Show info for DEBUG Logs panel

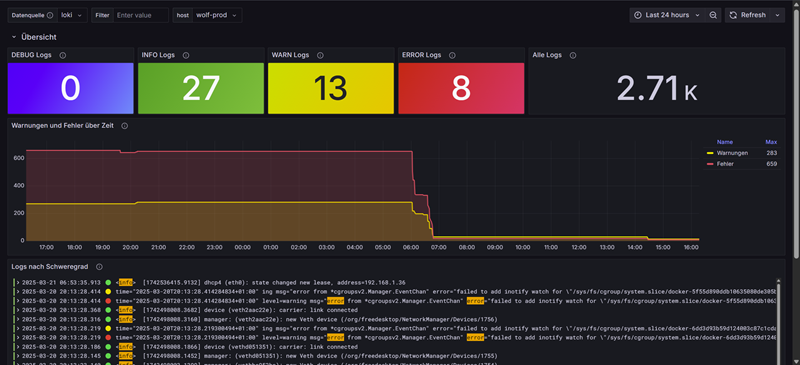click(x=62, y=55)
